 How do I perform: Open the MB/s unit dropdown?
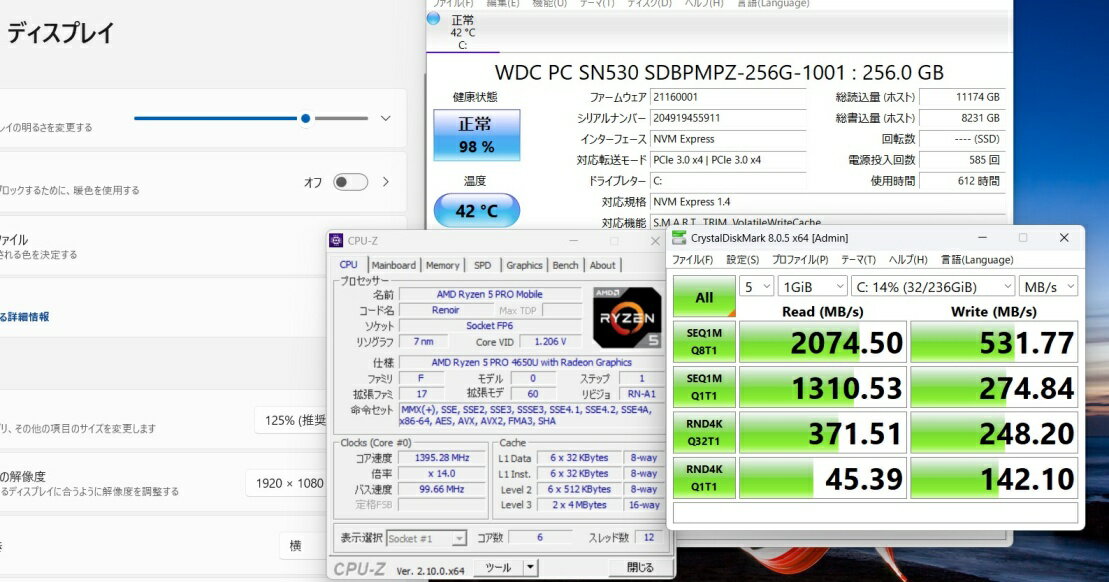pos(1050,287)
